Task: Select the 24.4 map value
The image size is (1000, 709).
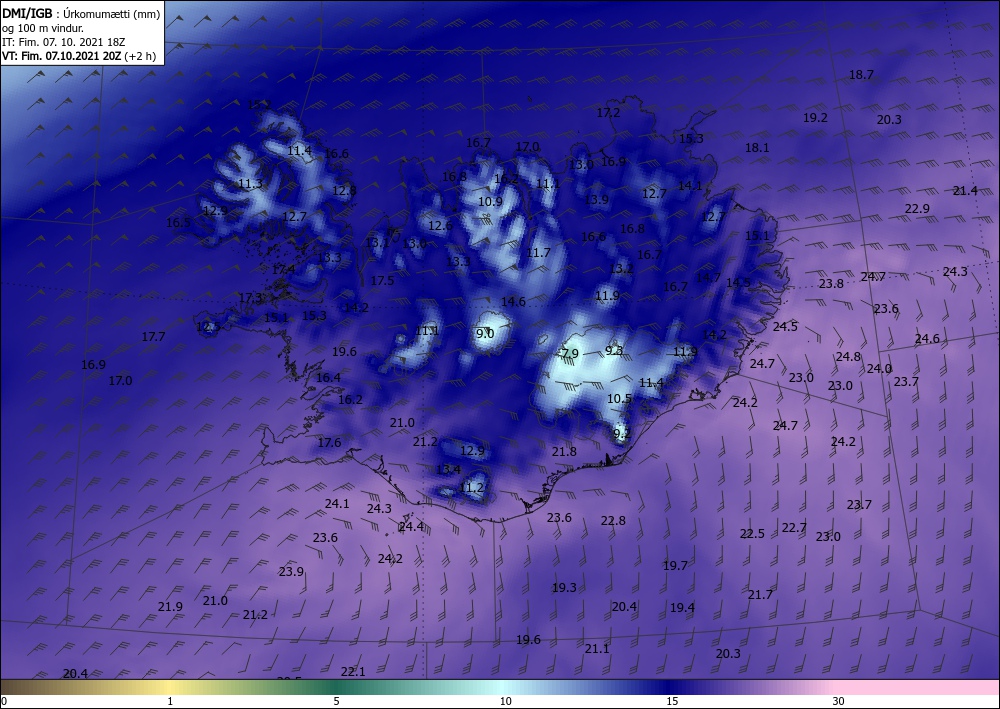Action: tap(411, 527)
